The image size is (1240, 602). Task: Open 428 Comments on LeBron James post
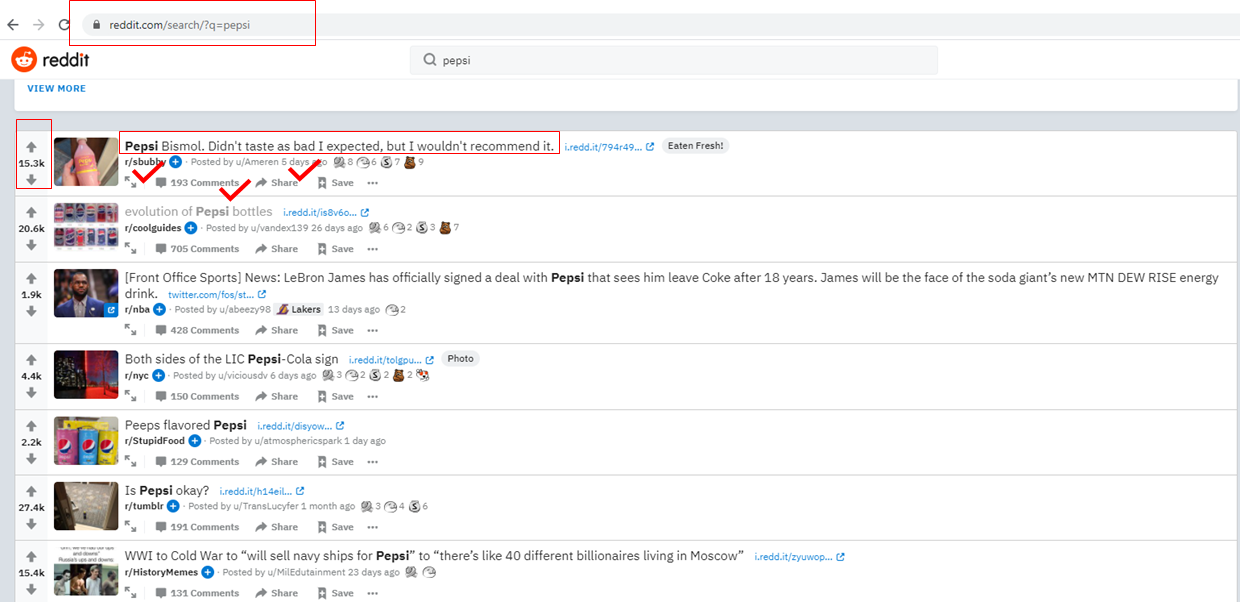[197, 330]
